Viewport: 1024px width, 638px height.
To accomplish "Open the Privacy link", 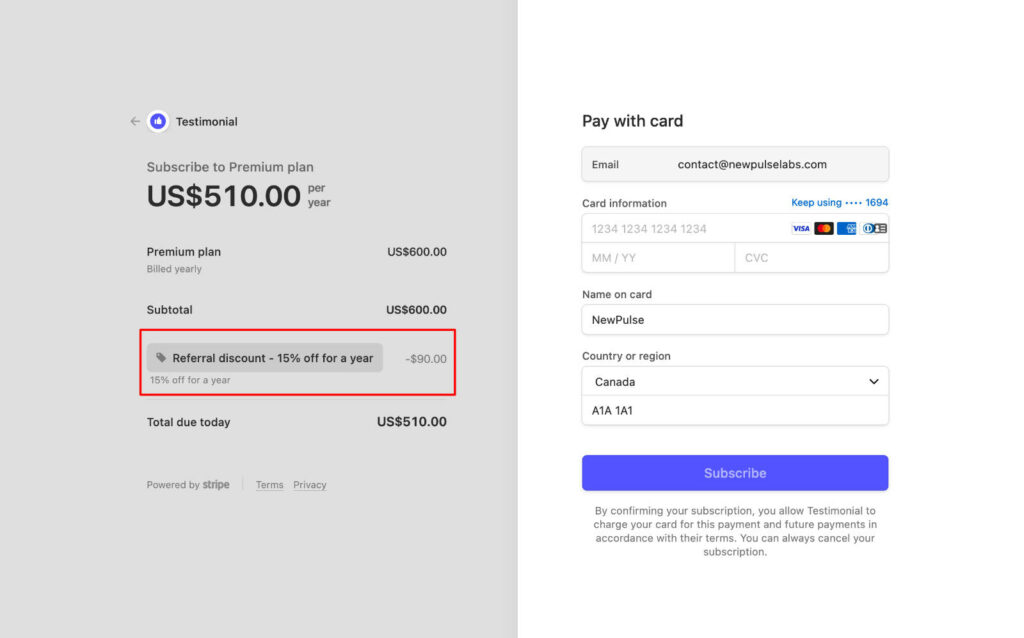I will (310, 485).
